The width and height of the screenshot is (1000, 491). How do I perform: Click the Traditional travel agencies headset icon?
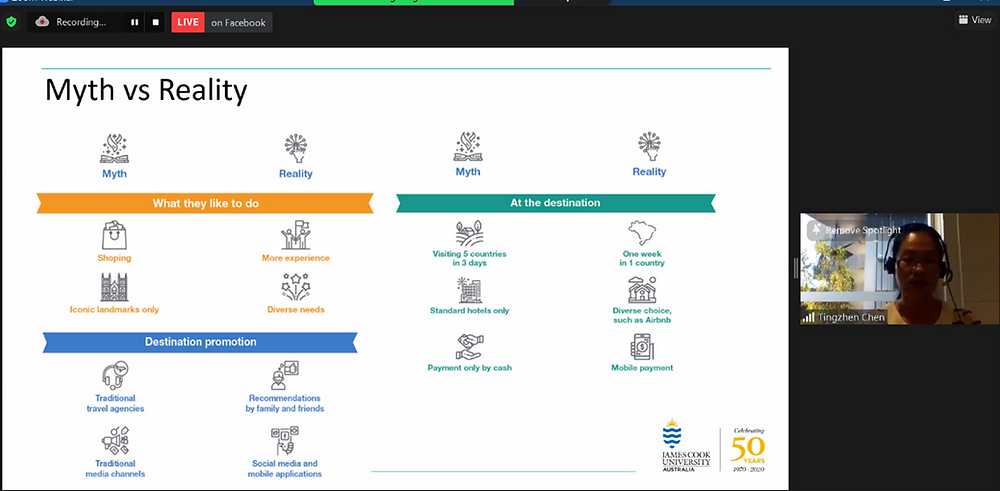[x=115, y=375]
